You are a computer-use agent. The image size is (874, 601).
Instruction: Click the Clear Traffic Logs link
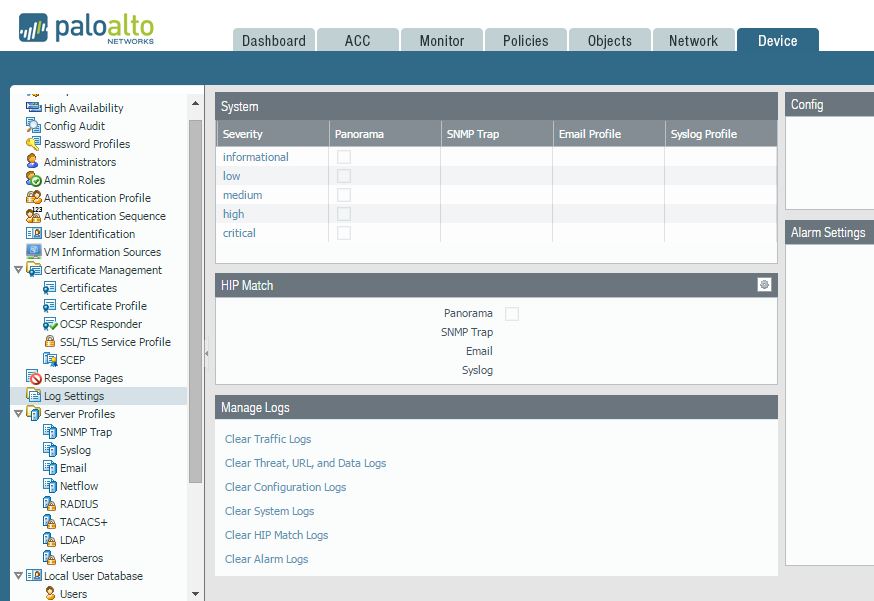[x=268, y=439]
